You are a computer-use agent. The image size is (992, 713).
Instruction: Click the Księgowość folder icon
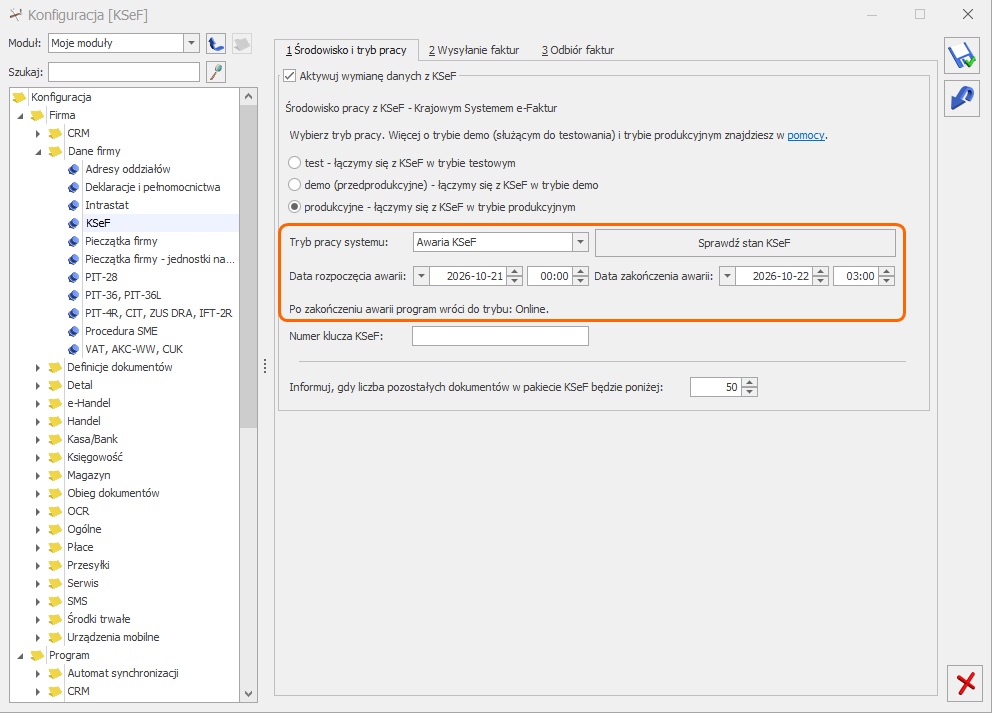[56, 457]
